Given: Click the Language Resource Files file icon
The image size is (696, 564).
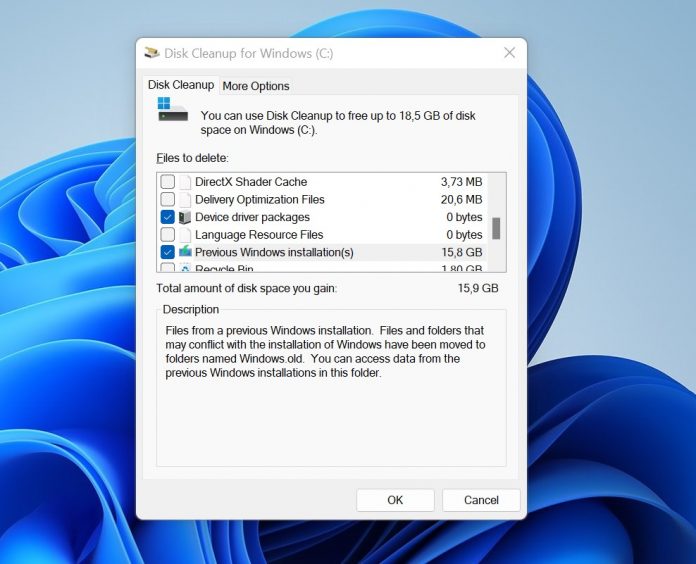Looking at the screenshot, I should (185, 235).
